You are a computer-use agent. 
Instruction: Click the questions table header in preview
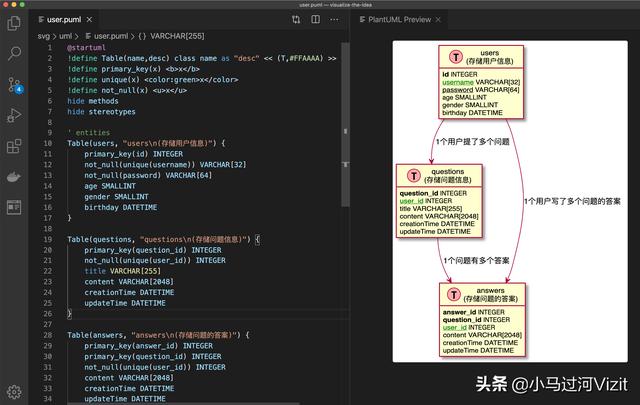click(439, 176)
